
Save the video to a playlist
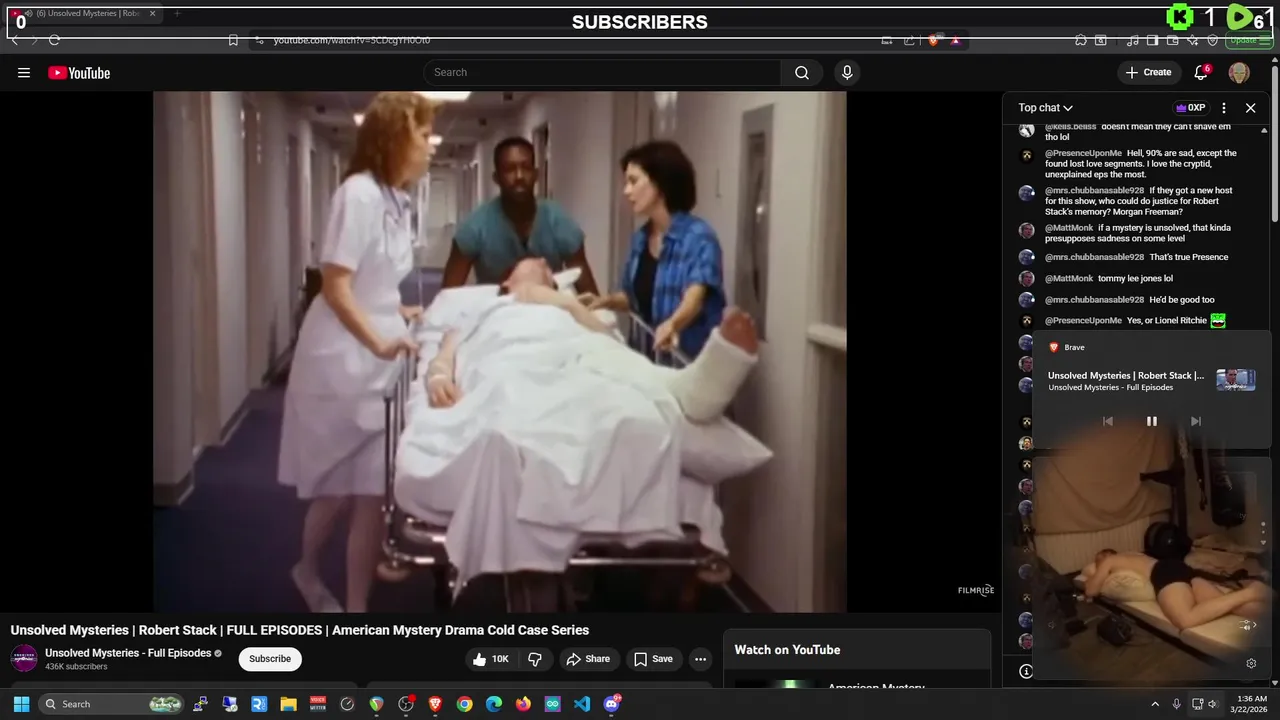click(653, 659)
